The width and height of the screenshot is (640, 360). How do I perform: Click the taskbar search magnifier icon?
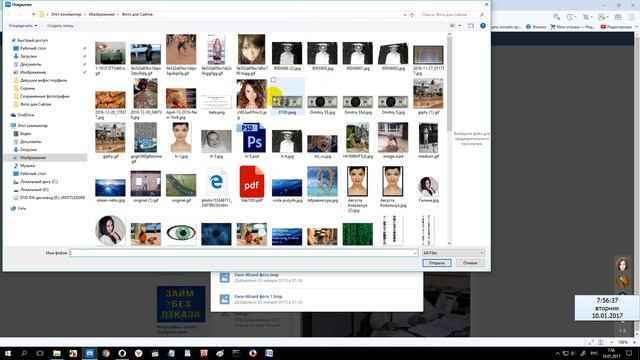coord(24,353)
